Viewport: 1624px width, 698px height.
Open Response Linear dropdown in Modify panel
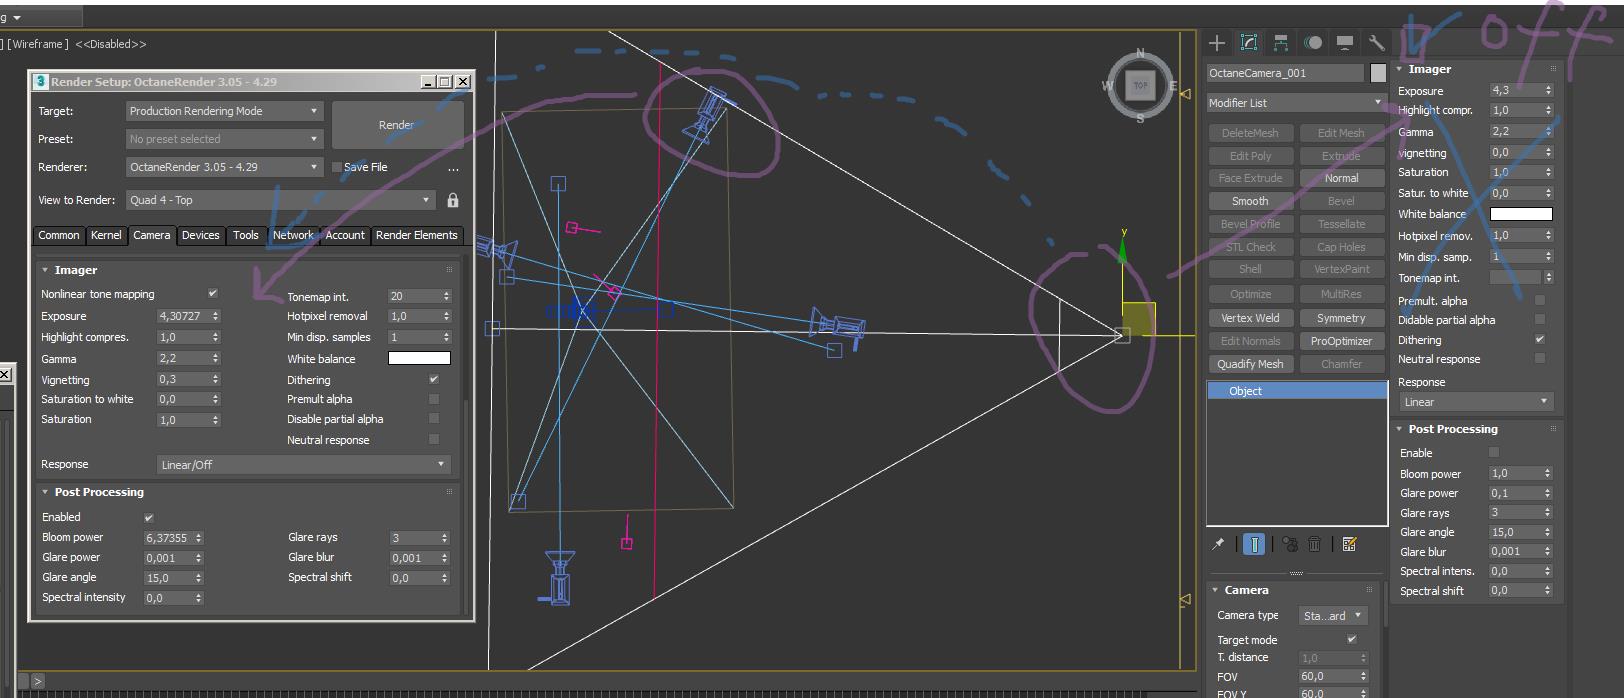click(1476, 402)
